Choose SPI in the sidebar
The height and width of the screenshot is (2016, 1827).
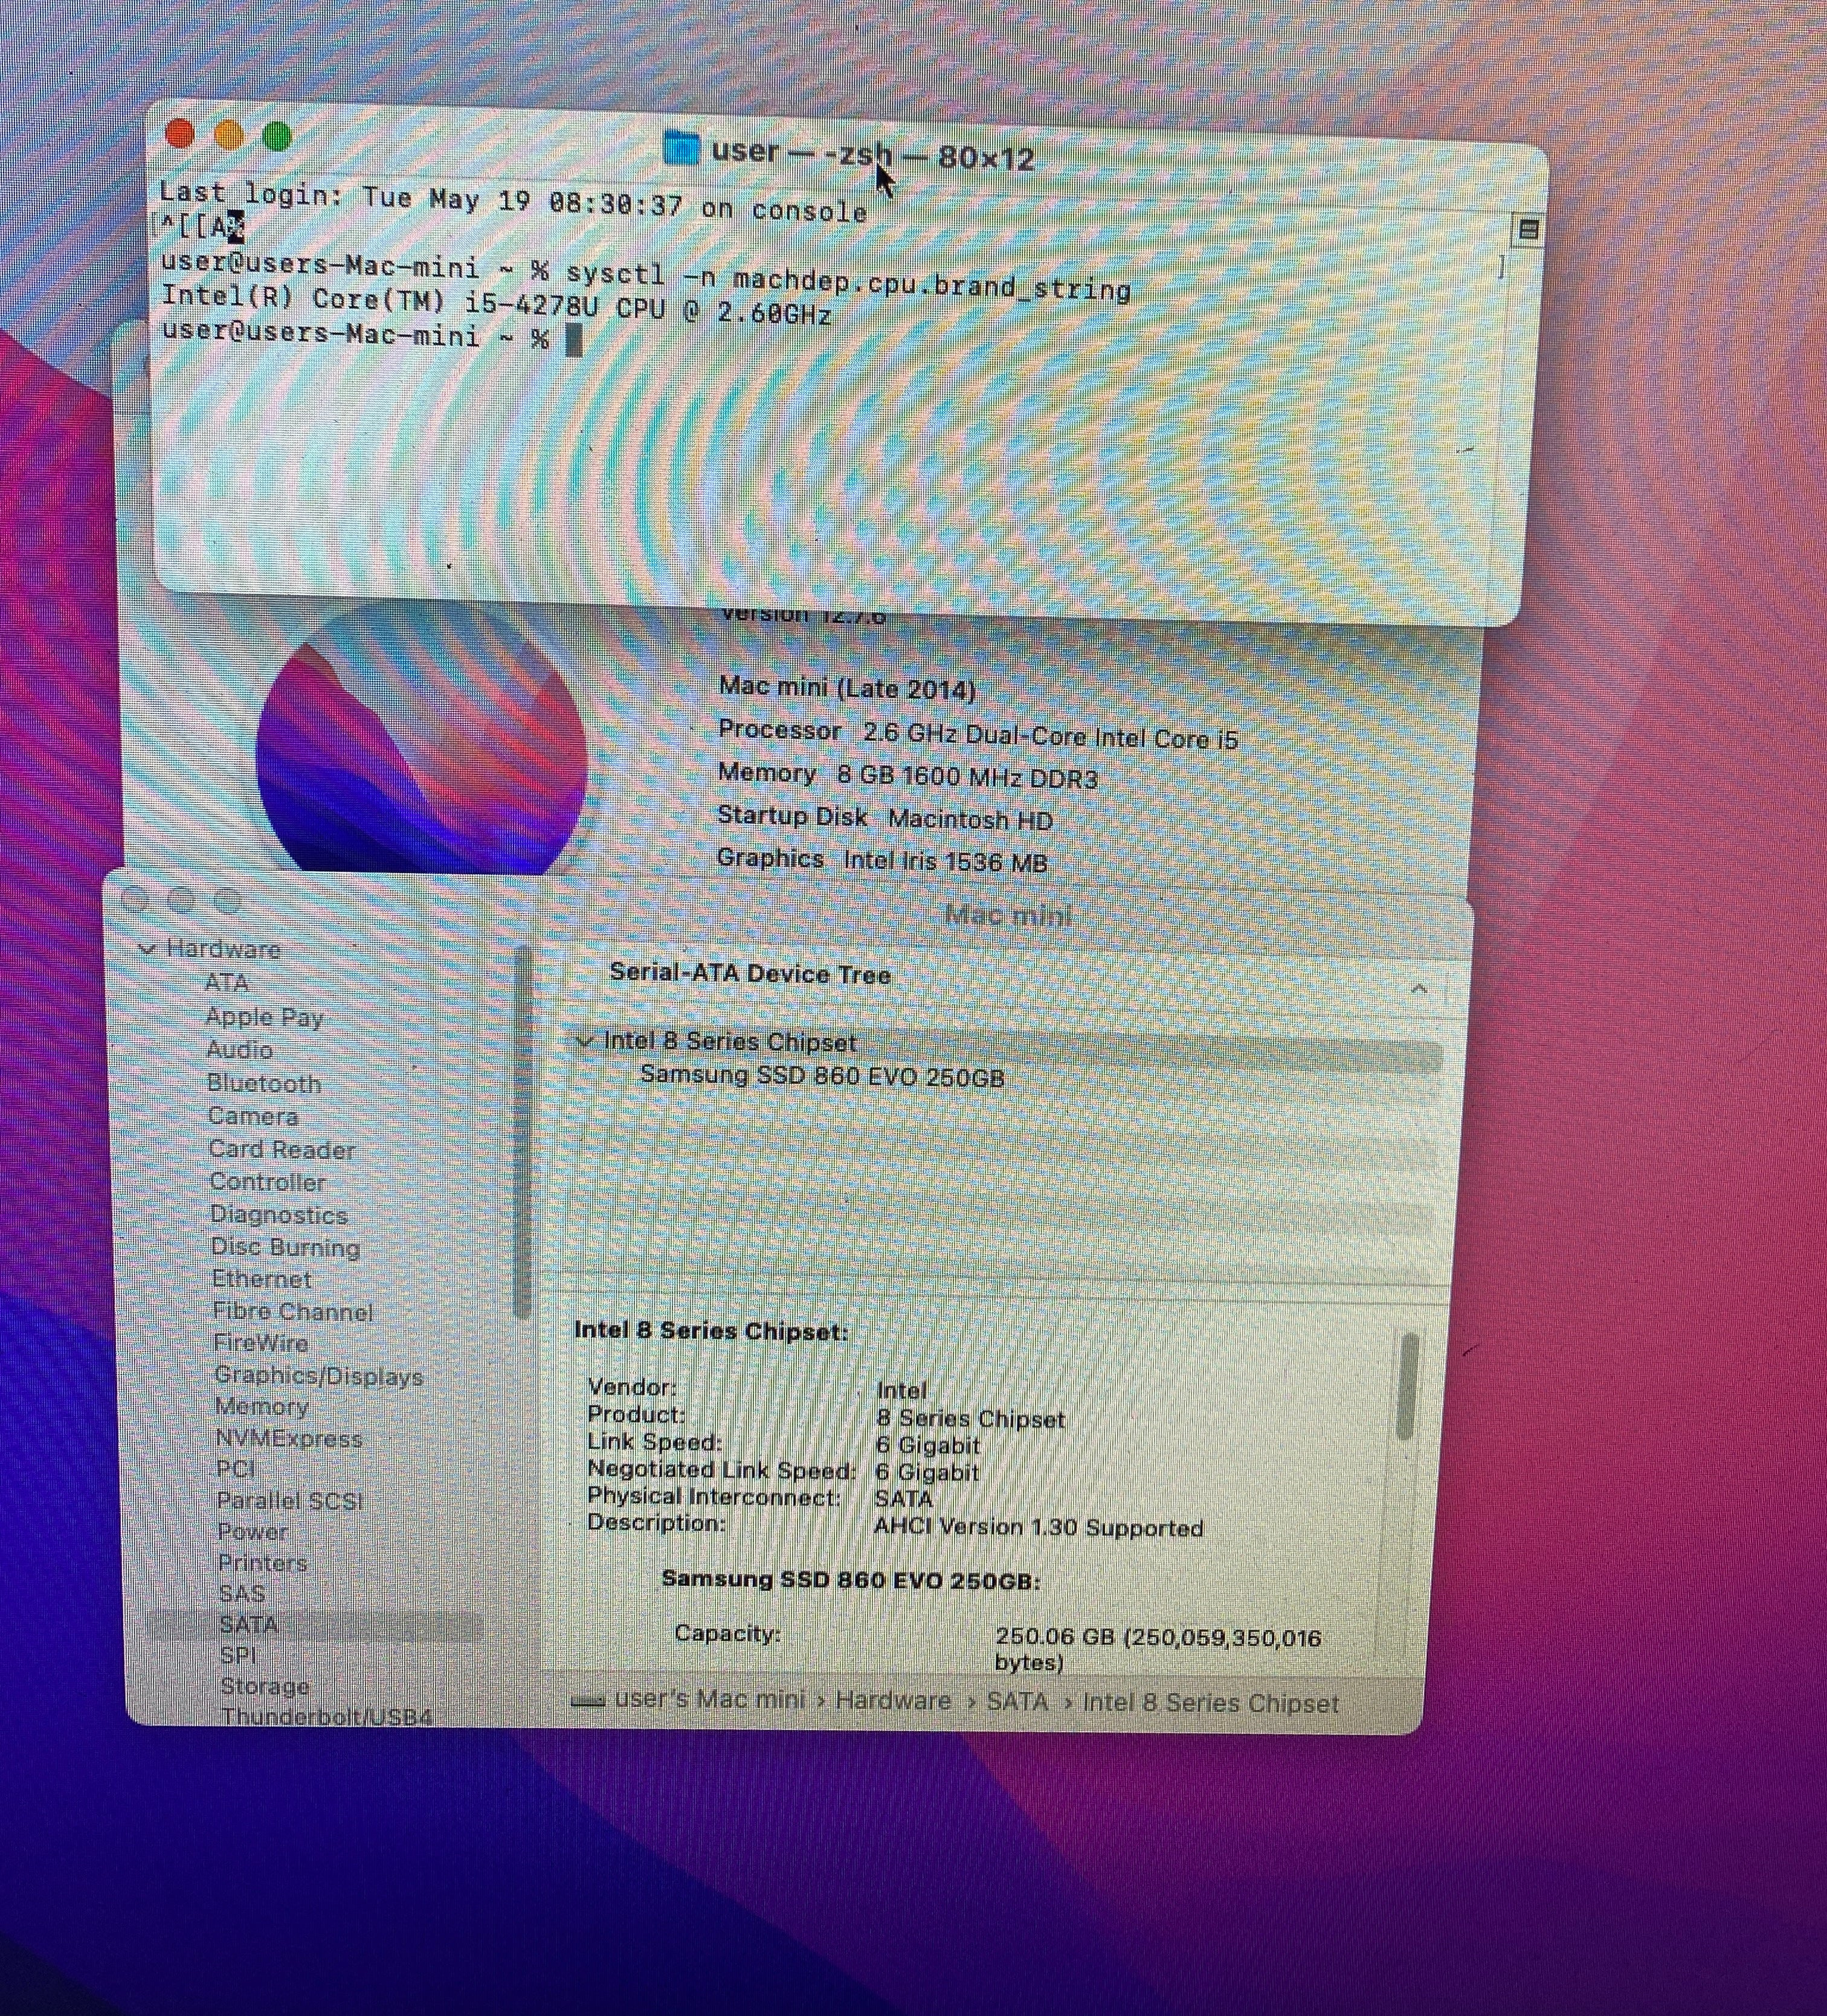(x=239, y=1656)
